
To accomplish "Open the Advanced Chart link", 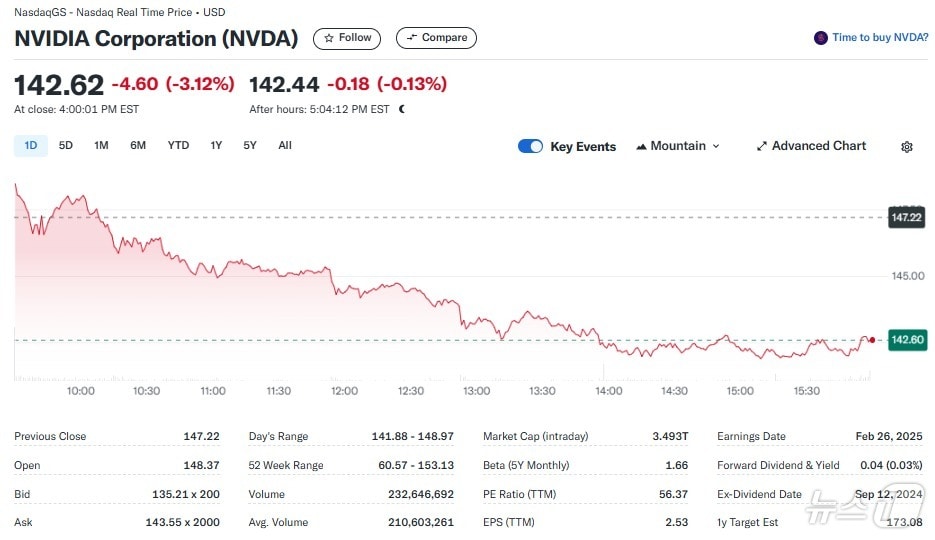I will [818, 146].
